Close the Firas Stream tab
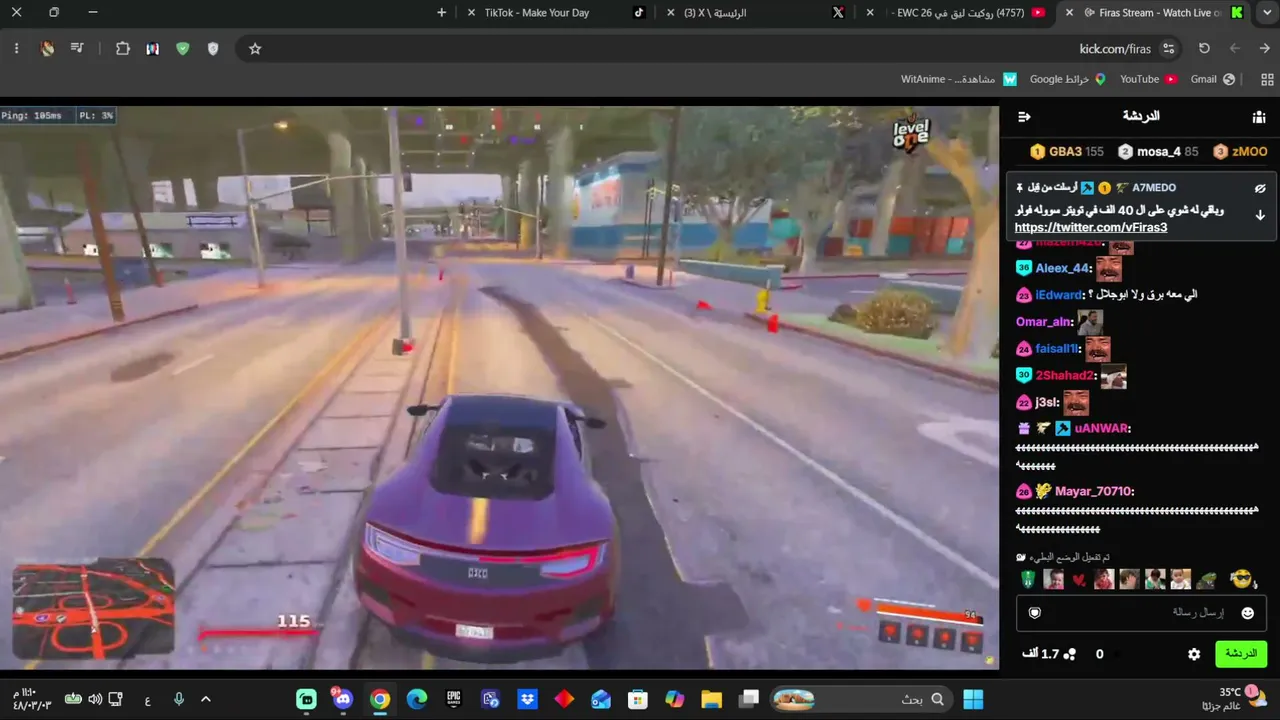This screenshot has width=1280, height=720. [1070, 13]
